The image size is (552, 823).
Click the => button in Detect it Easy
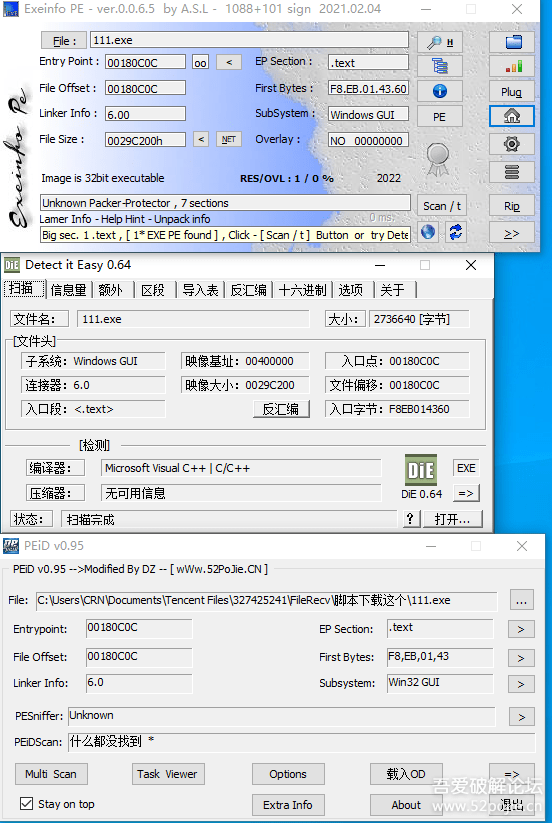[x=466, y=493]
